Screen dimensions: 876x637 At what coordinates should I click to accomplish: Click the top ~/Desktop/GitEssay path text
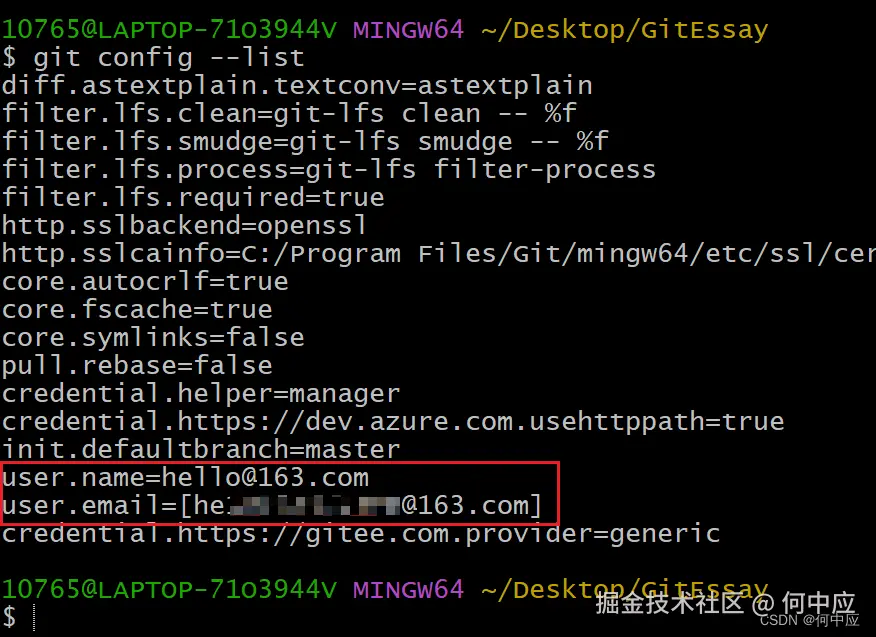pos(625,30)
